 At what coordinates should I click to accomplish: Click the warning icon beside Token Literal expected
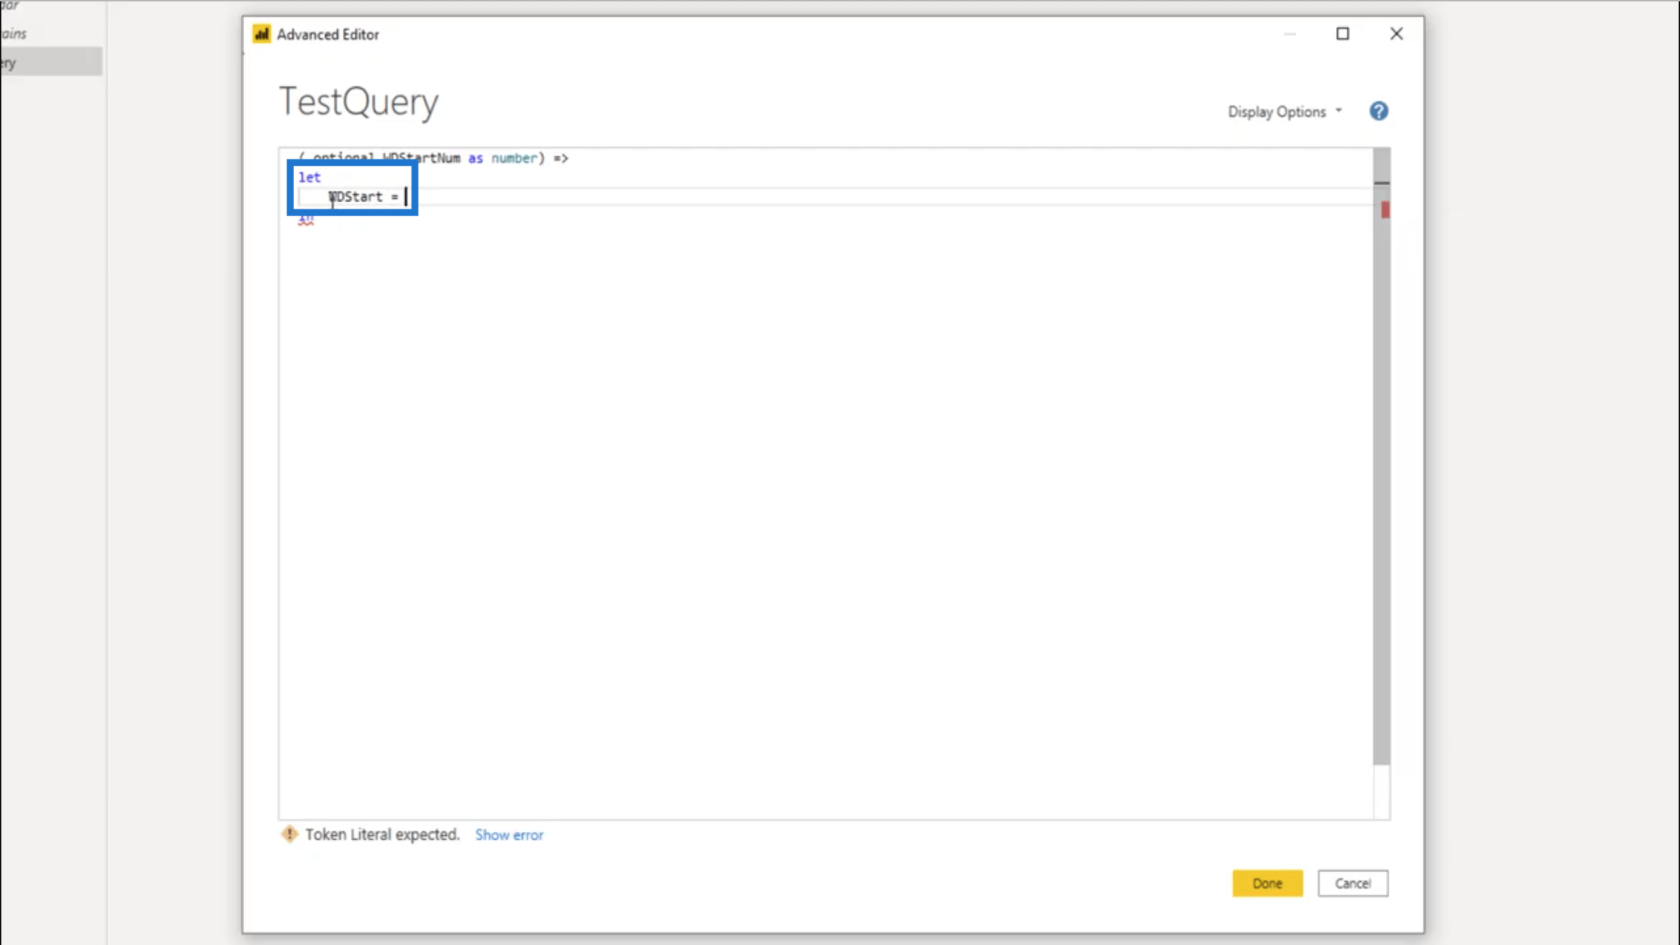(289, 834)
